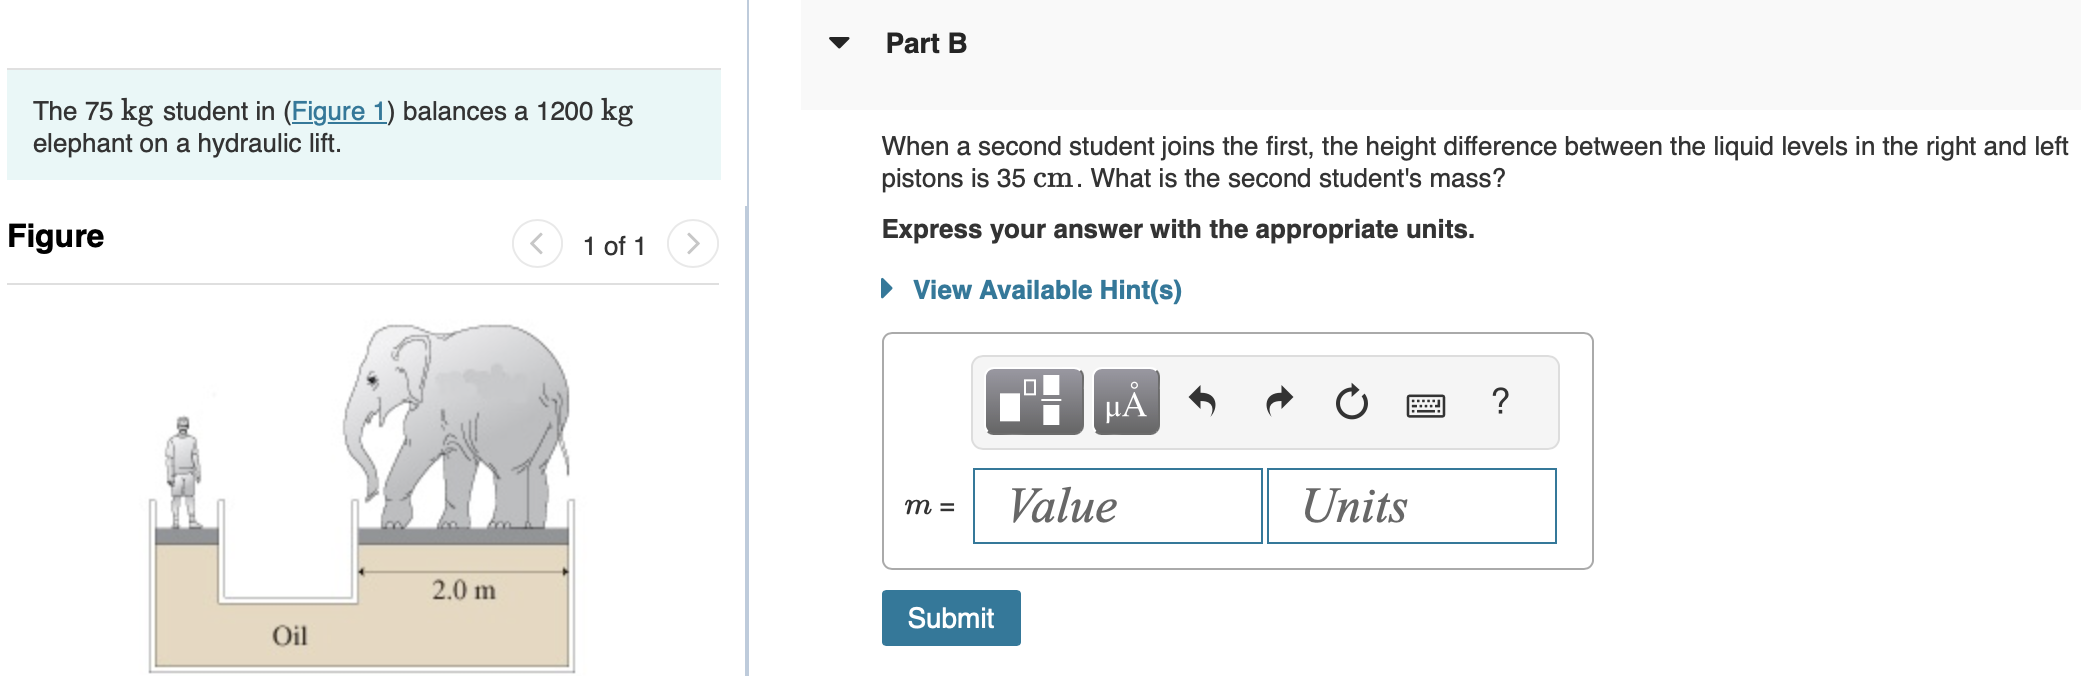The width and height of the screenshot is (2081, 676).
Task: Open the keyboard shortcuts icon
Action: point(1425,405)
